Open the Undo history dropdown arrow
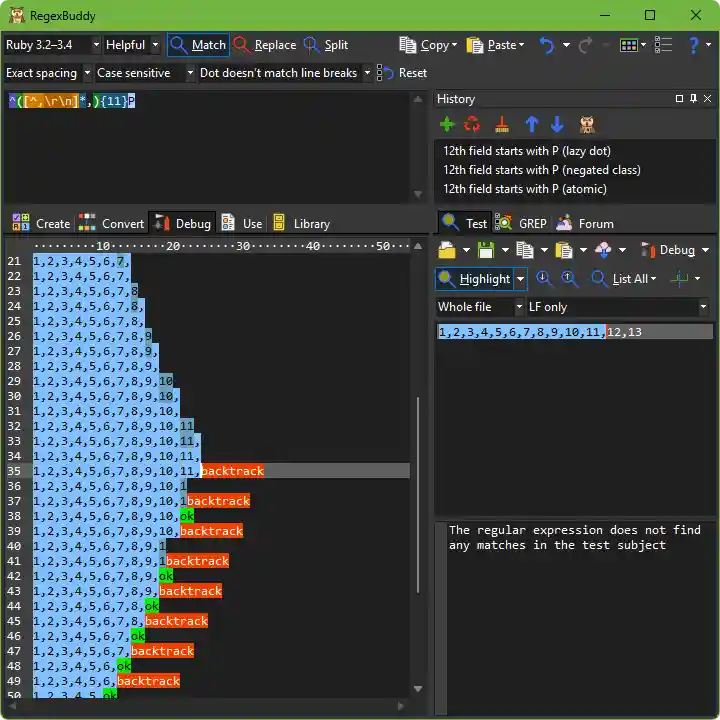720x720 pixels. [x=566, y=45]
